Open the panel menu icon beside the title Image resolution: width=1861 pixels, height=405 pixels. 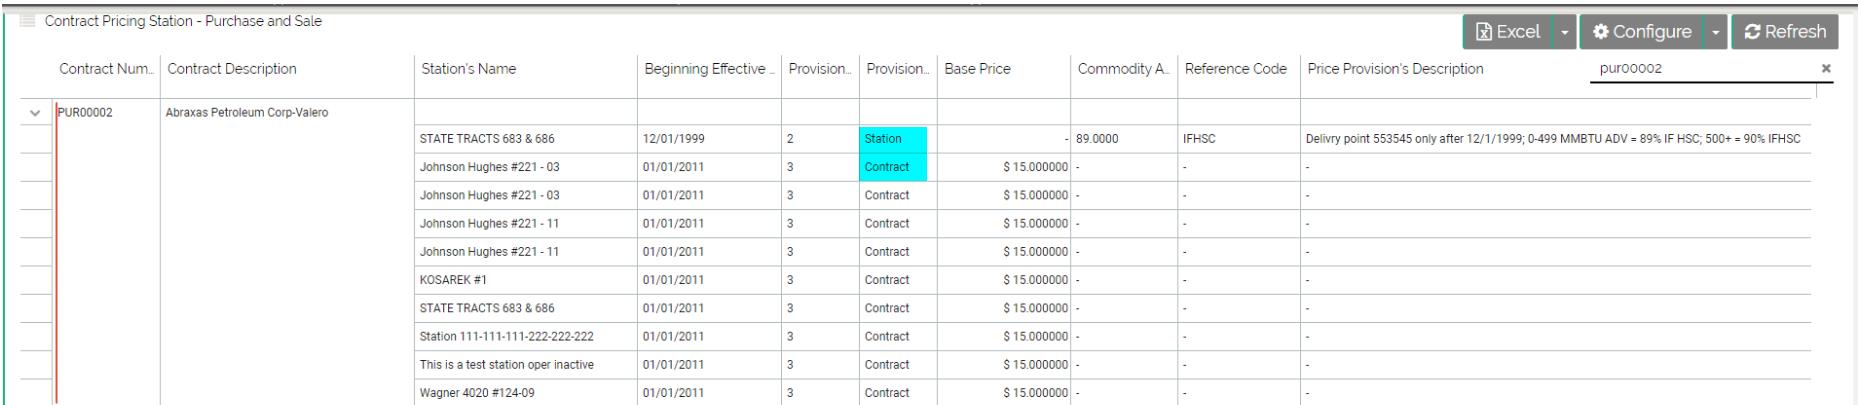click(x=27, y=22)
